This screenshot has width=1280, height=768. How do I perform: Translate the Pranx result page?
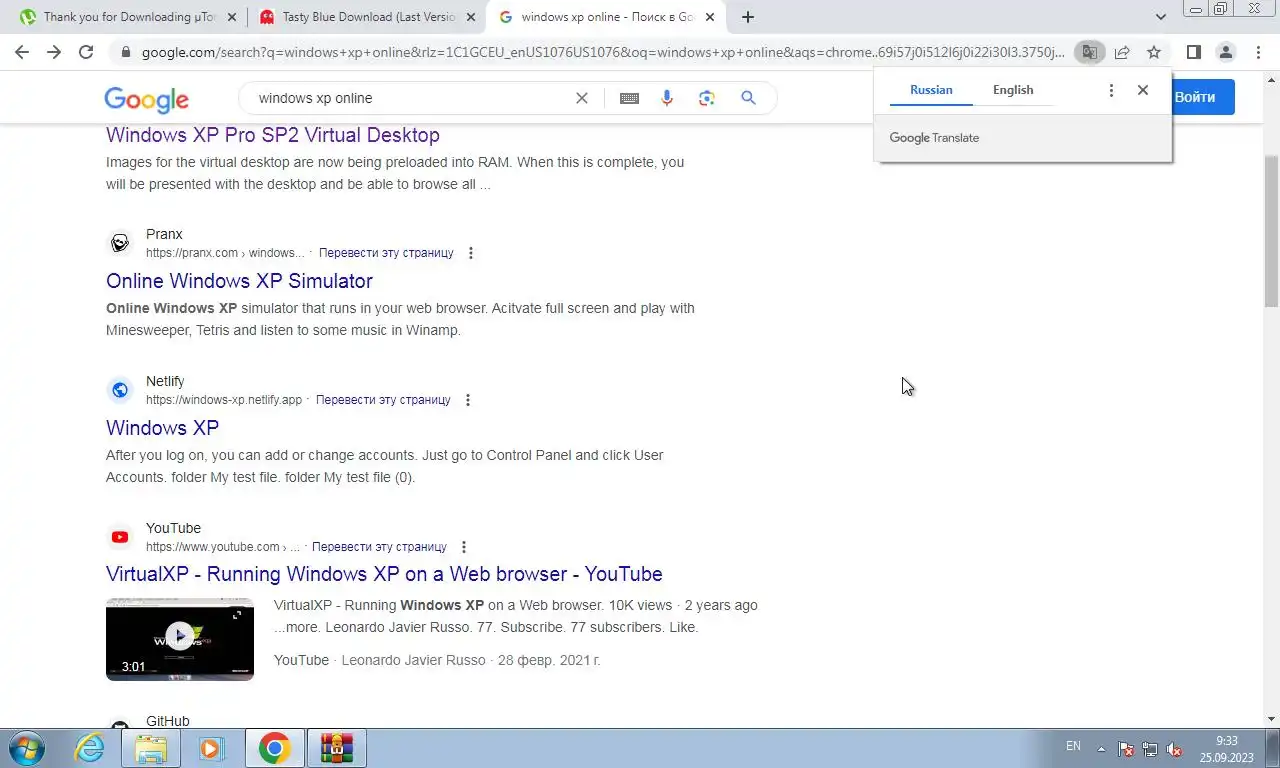[x=386, y=253]
